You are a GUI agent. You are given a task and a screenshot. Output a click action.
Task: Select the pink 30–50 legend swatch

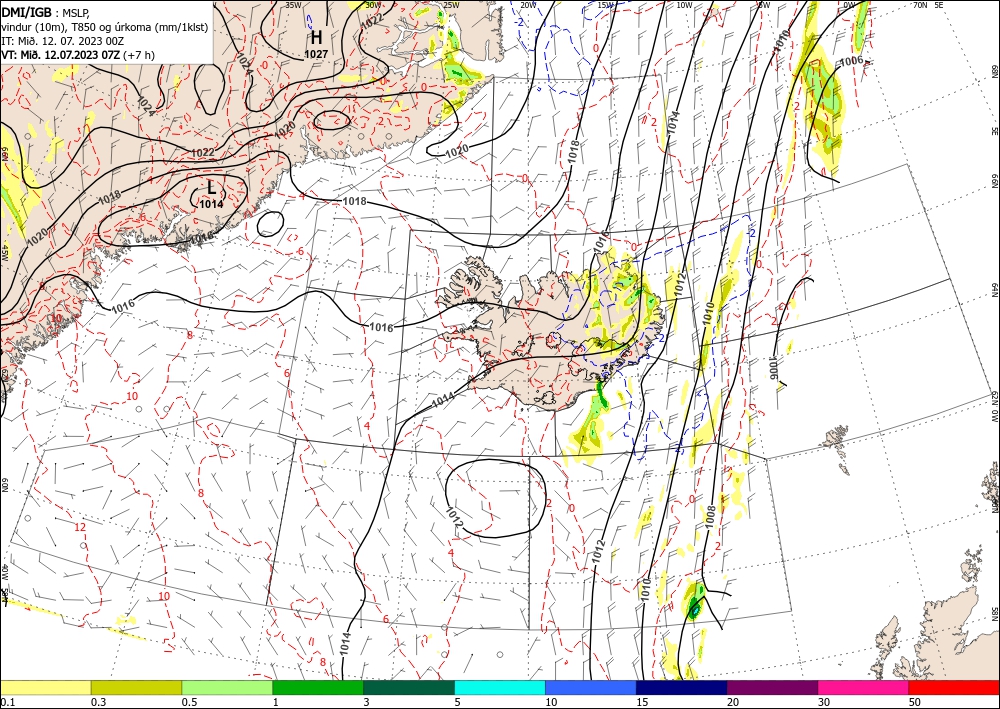click(x=864, y=687)
